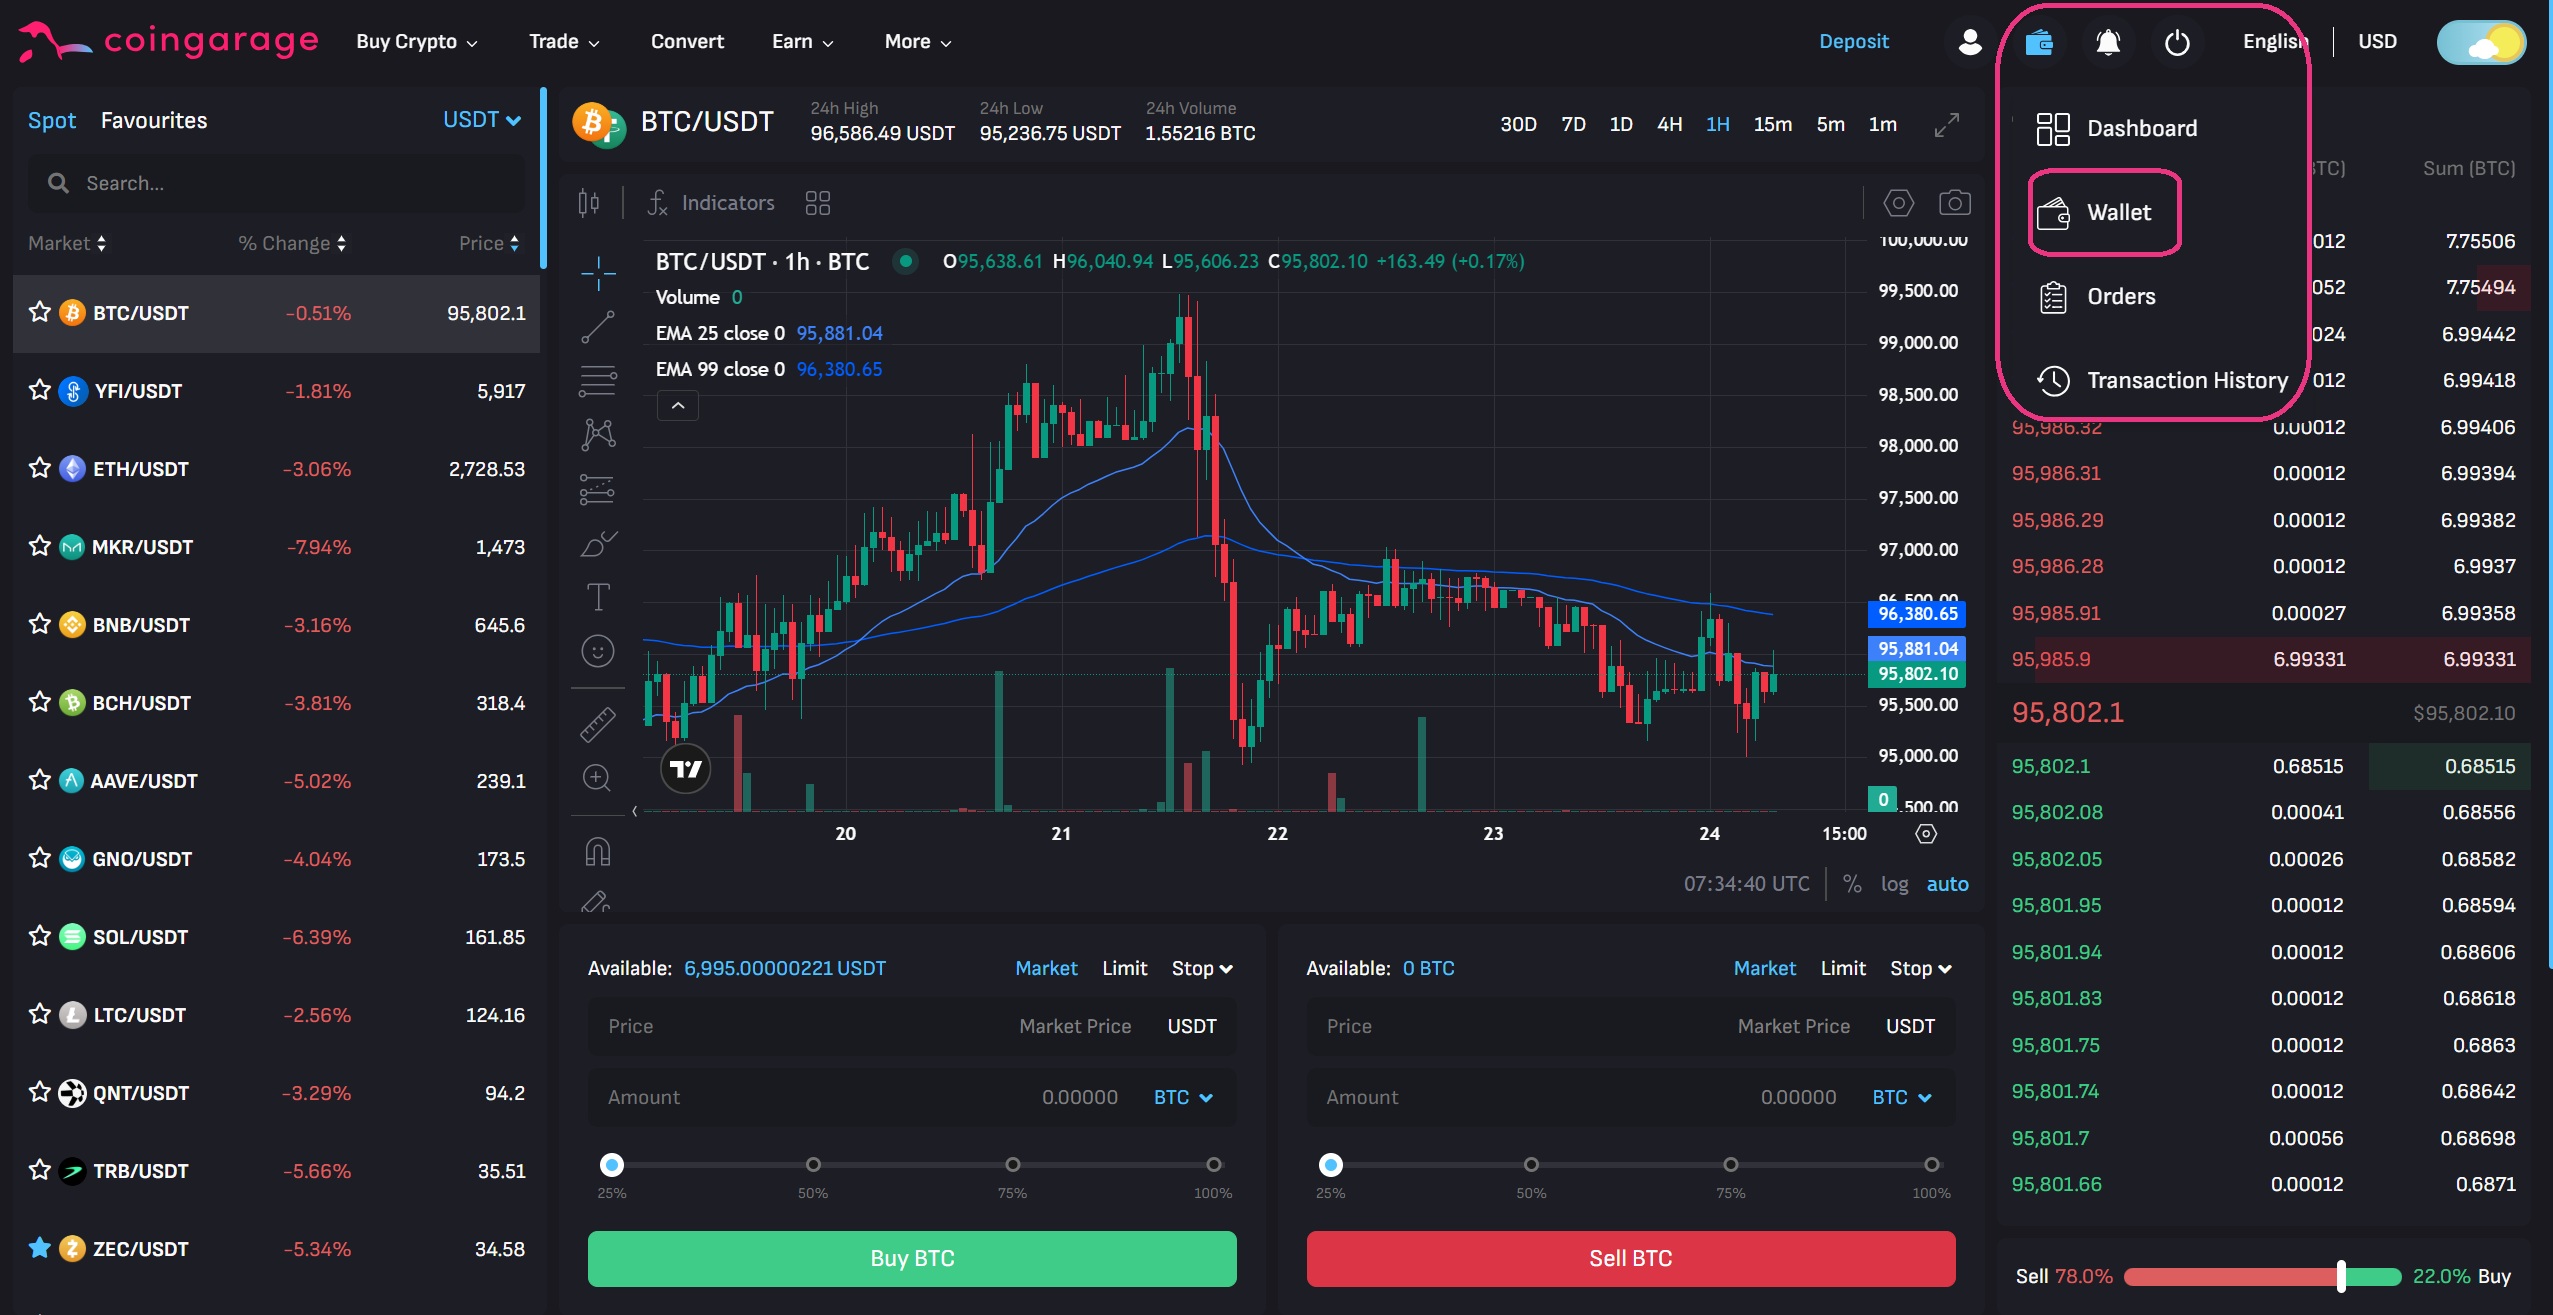The height and width of the screenshot is (1315, 2553).
Task: Open the Trade dropdown menu
Action: [564, 42]
